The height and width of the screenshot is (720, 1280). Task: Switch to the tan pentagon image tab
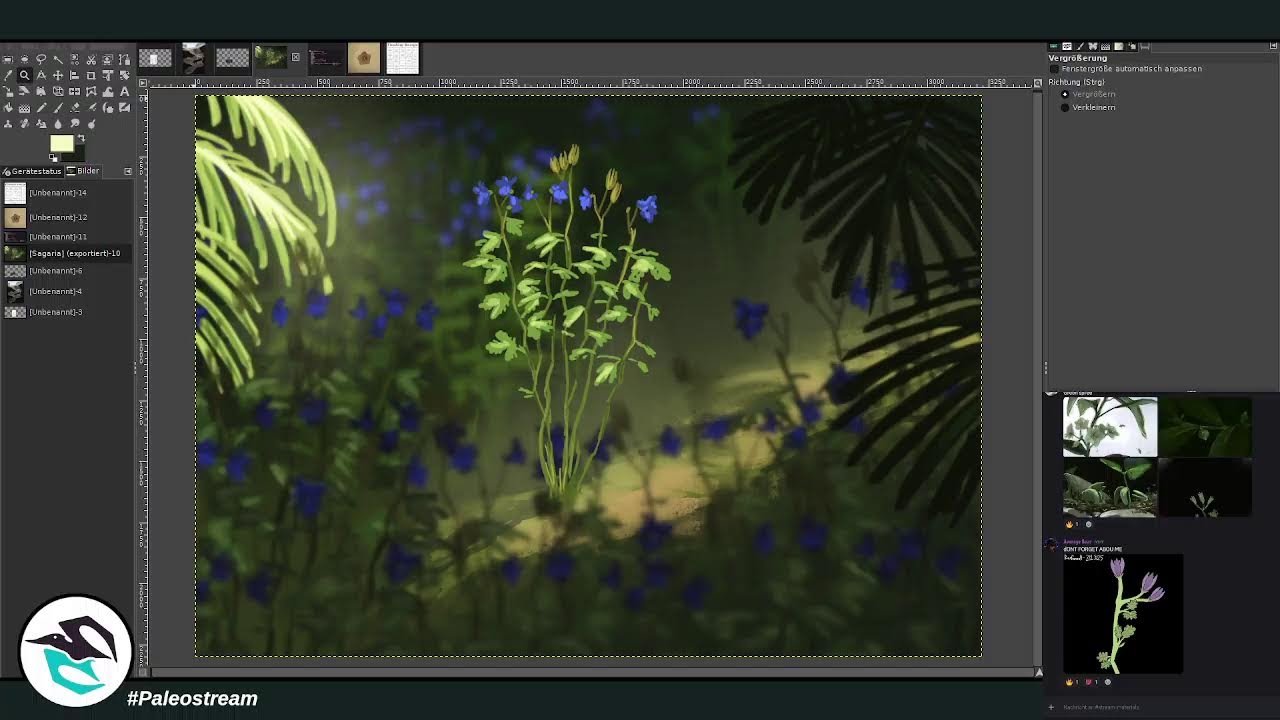364,58
